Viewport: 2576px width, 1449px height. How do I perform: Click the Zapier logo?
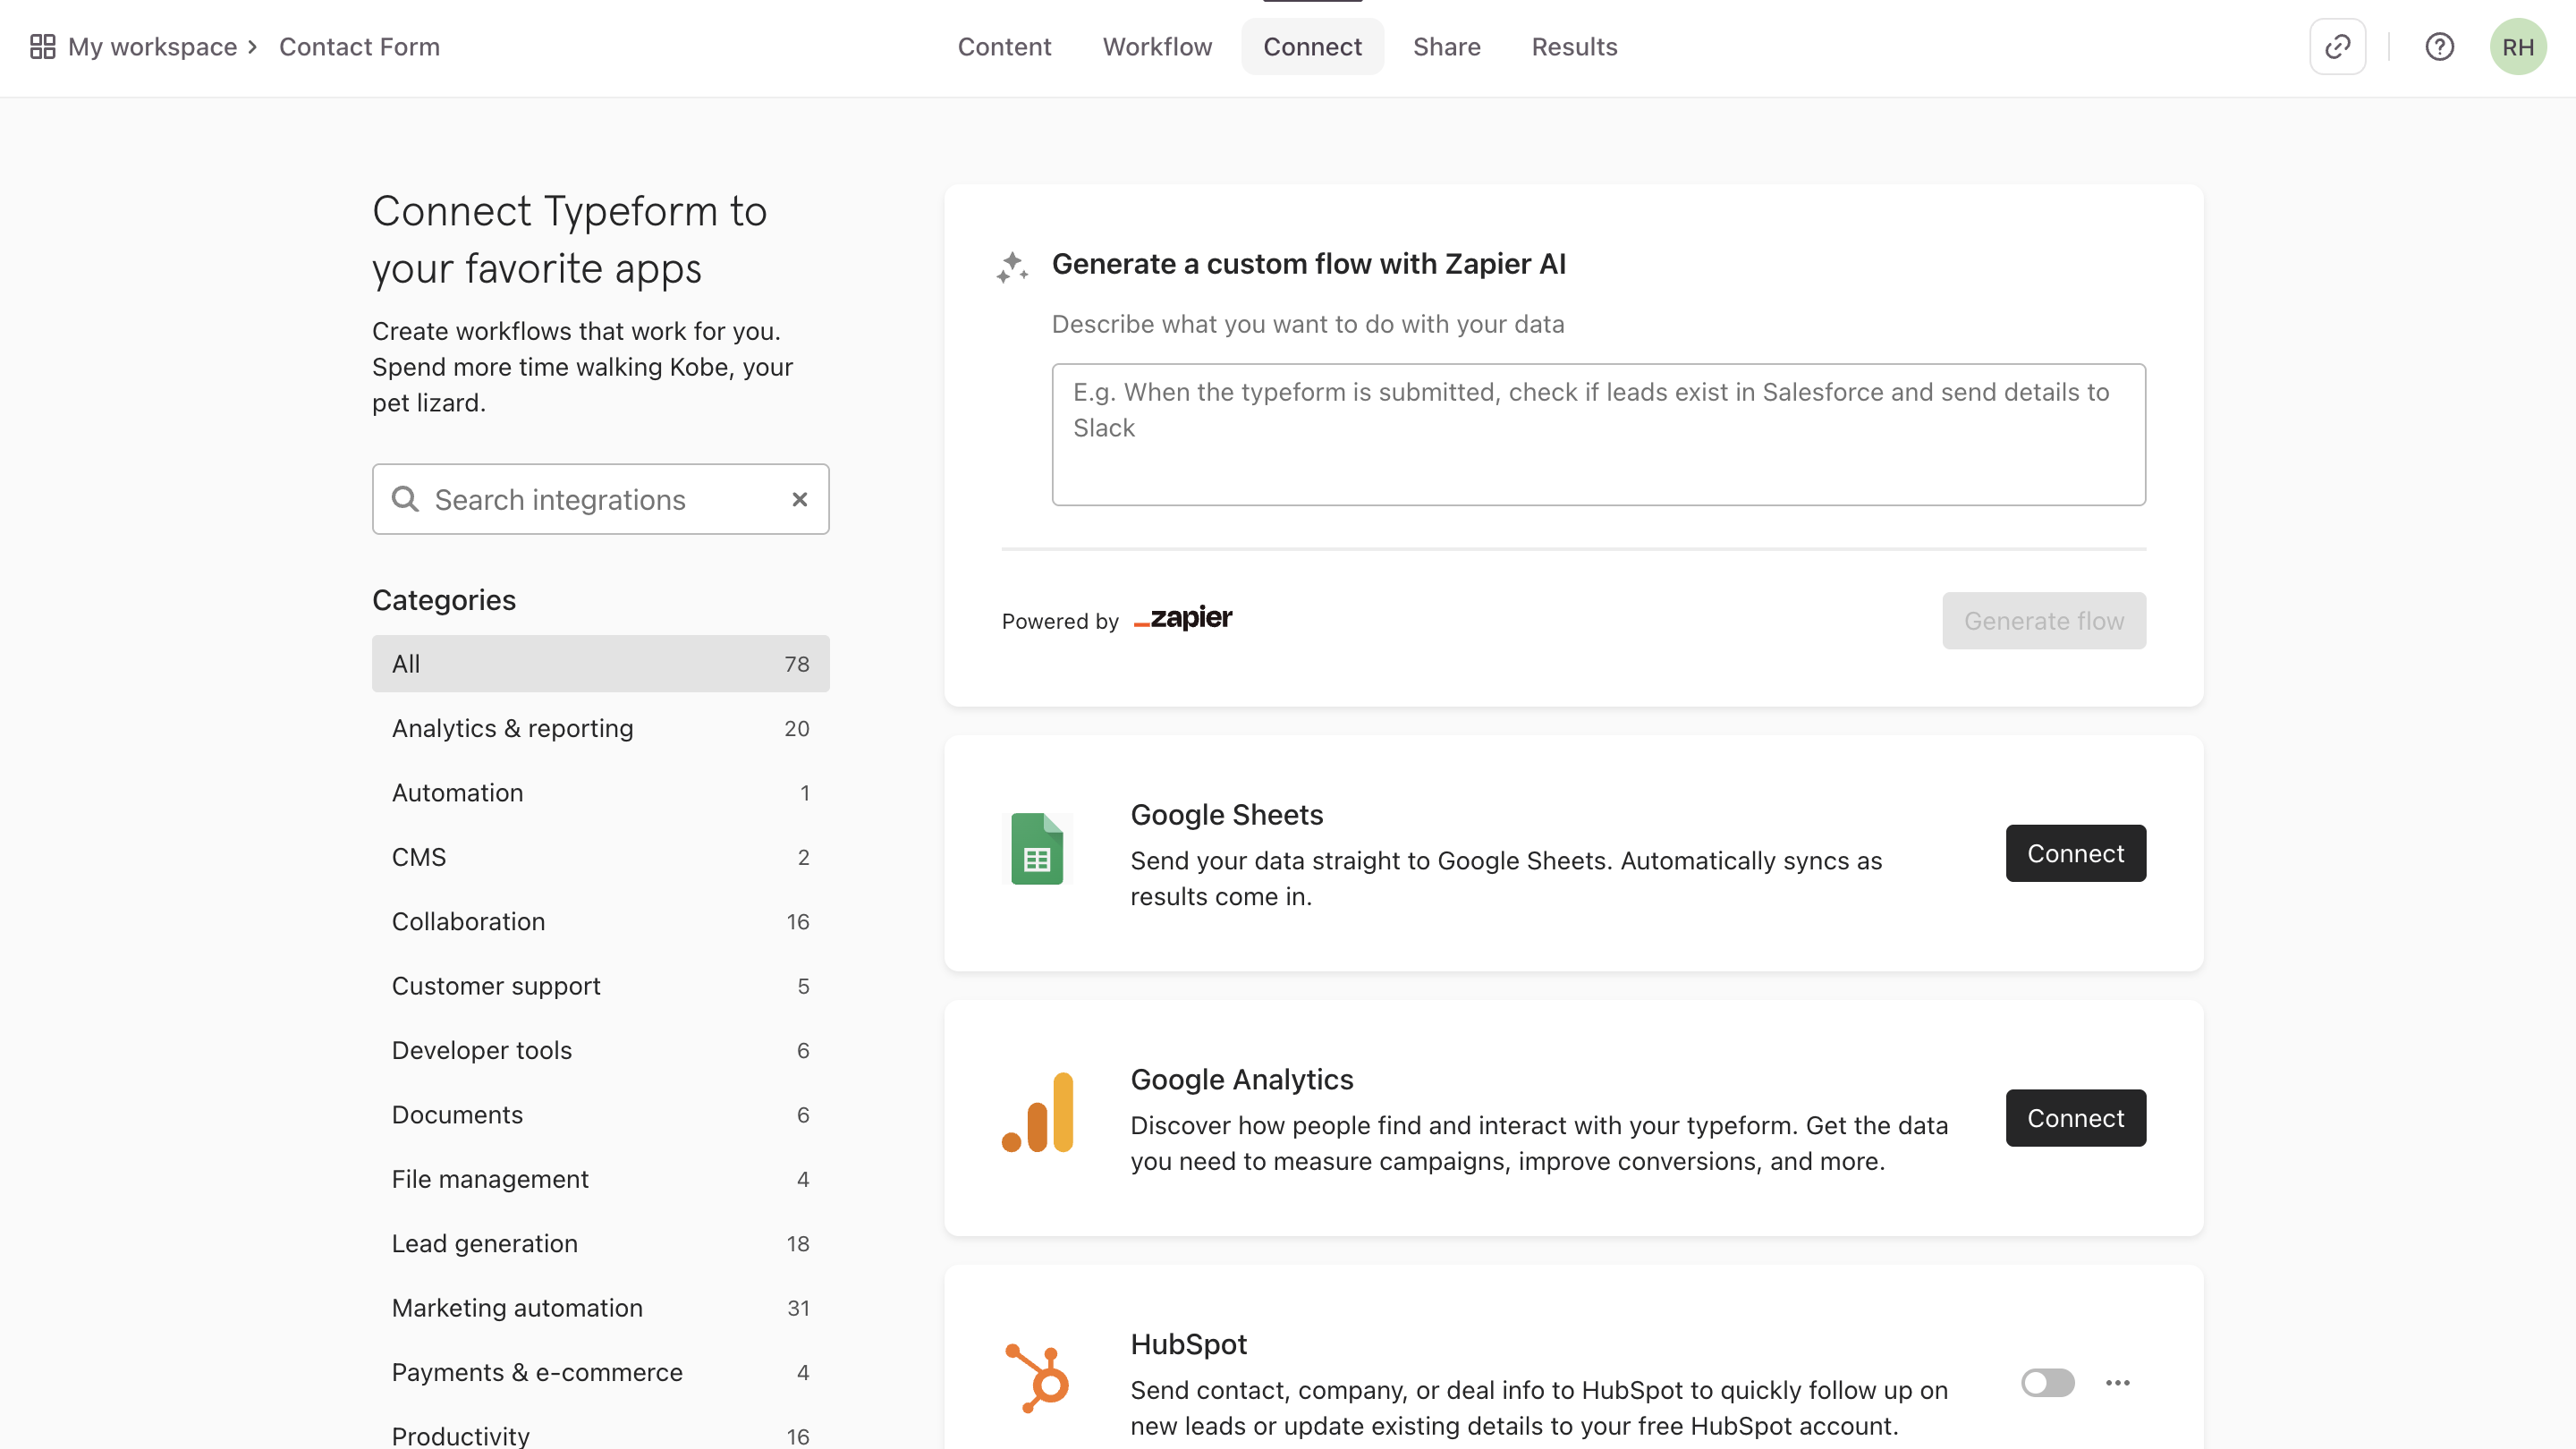(x=1182, y=619)
